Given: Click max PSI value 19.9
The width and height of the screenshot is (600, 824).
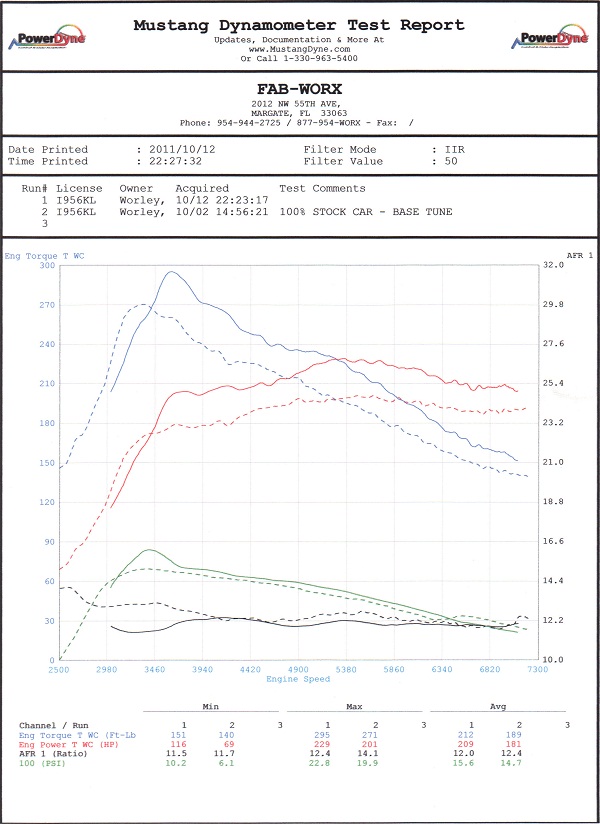Looking at the screenshot, I should [x=368, y=764].
